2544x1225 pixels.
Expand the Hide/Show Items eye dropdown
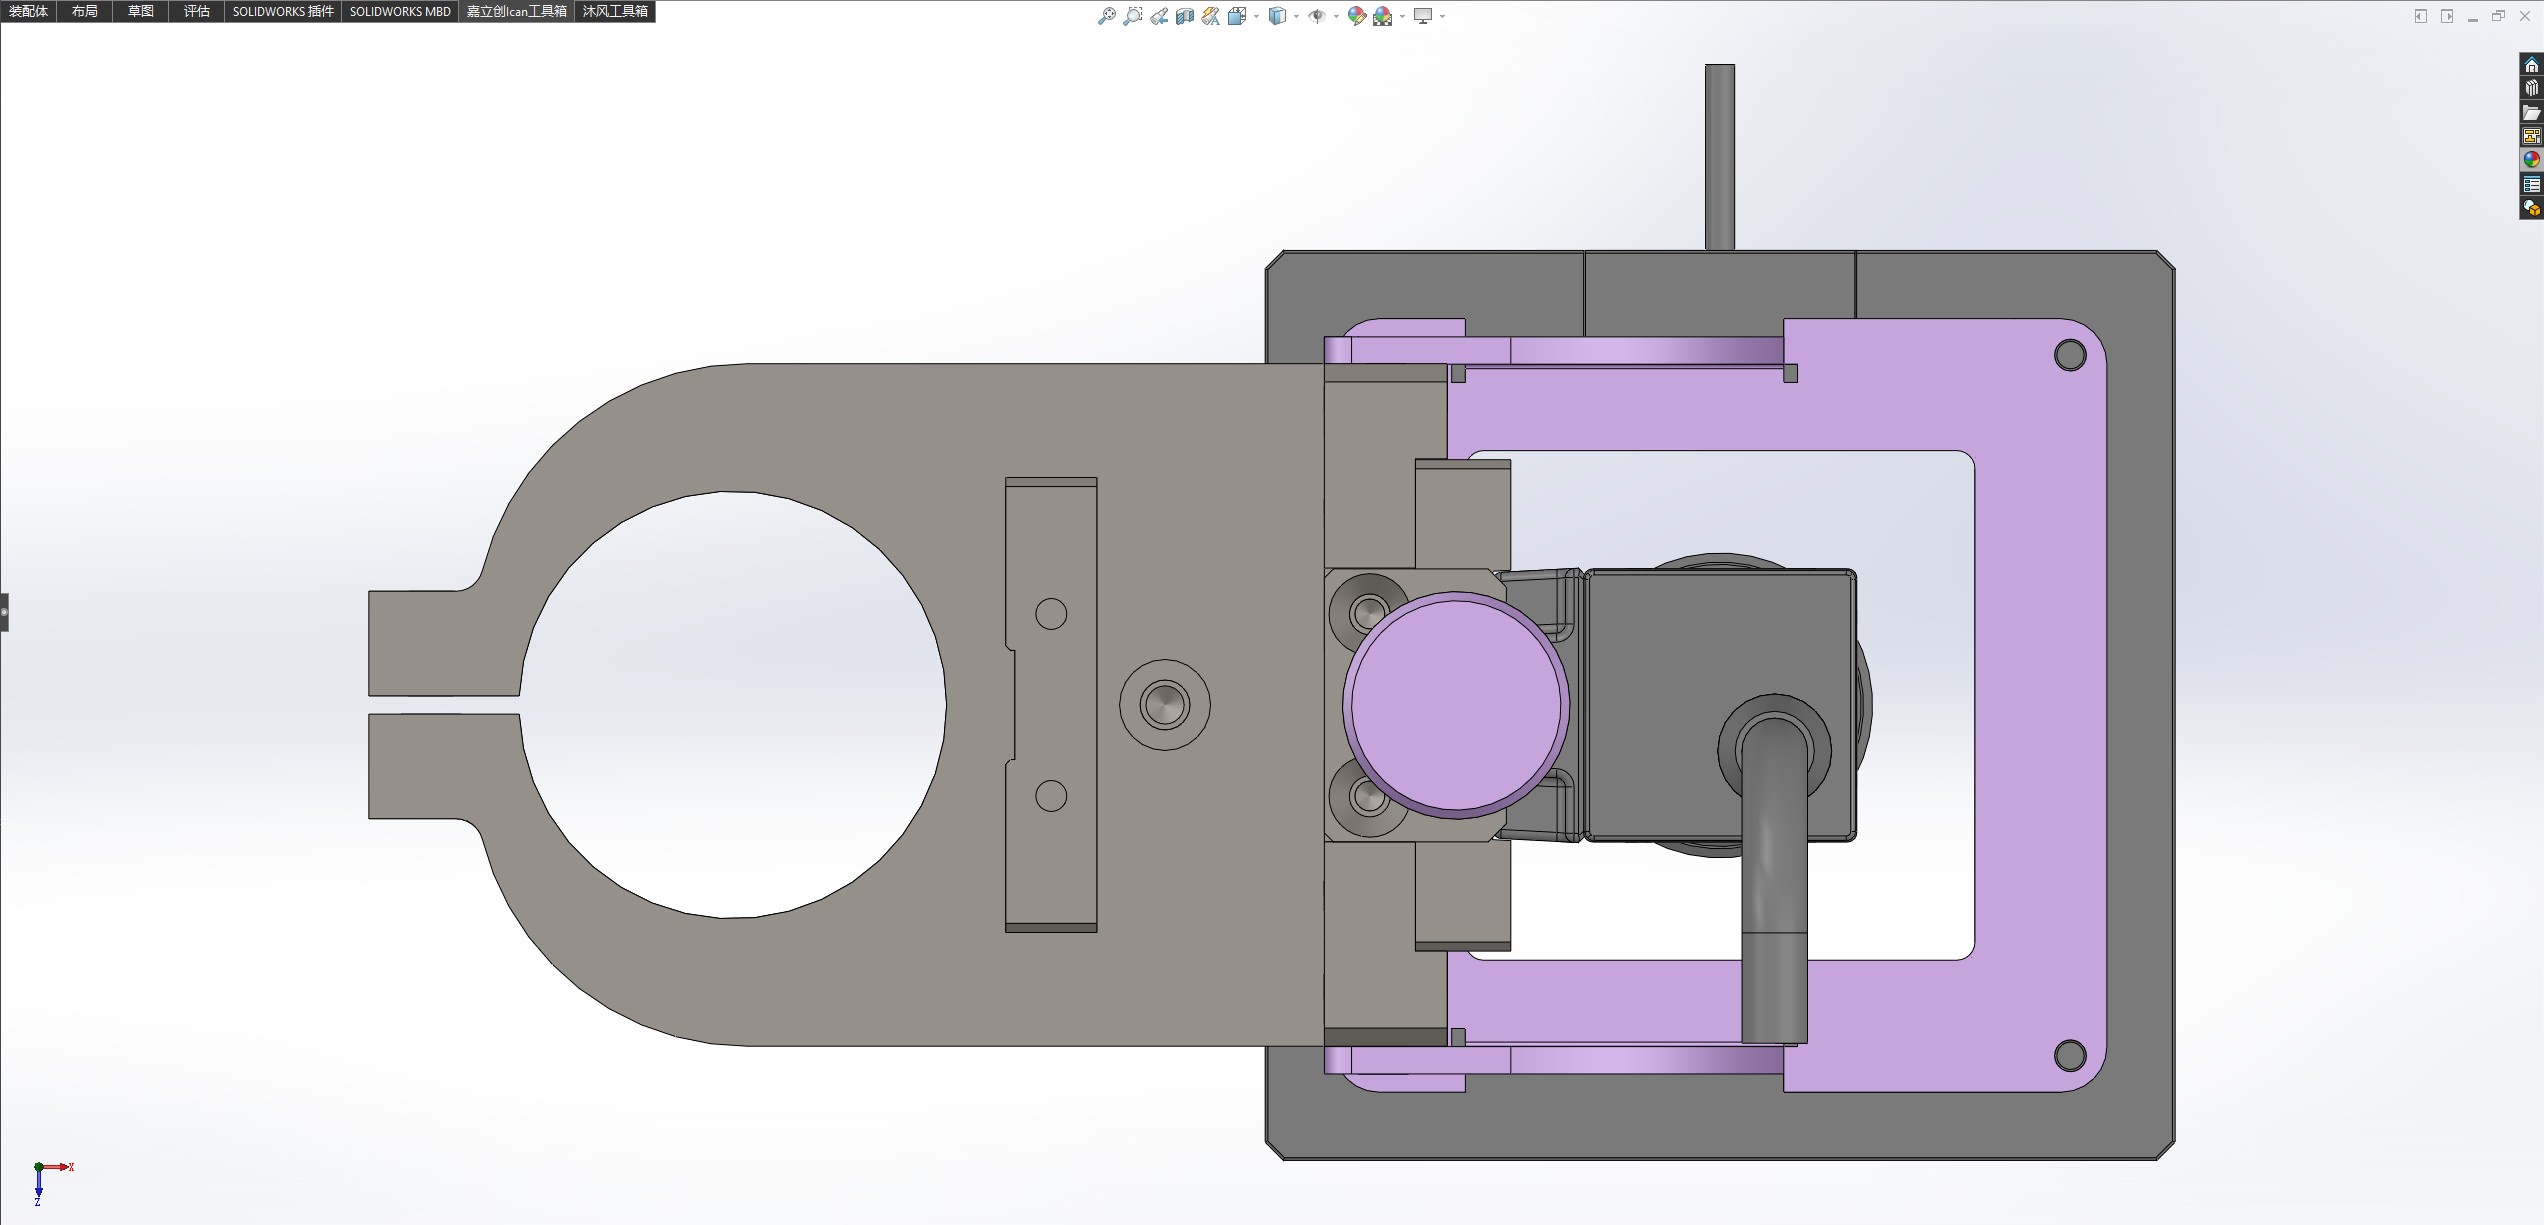coord(1336,16)
